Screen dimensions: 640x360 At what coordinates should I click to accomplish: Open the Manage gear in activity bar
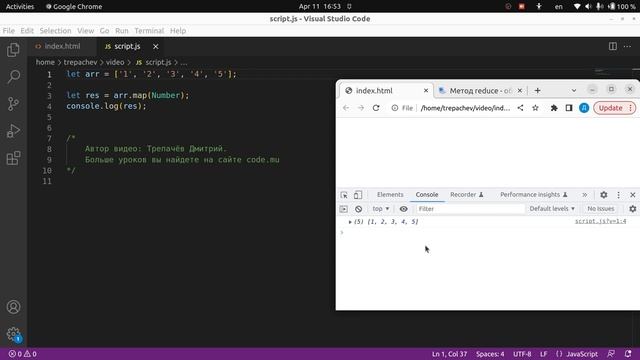13,334
